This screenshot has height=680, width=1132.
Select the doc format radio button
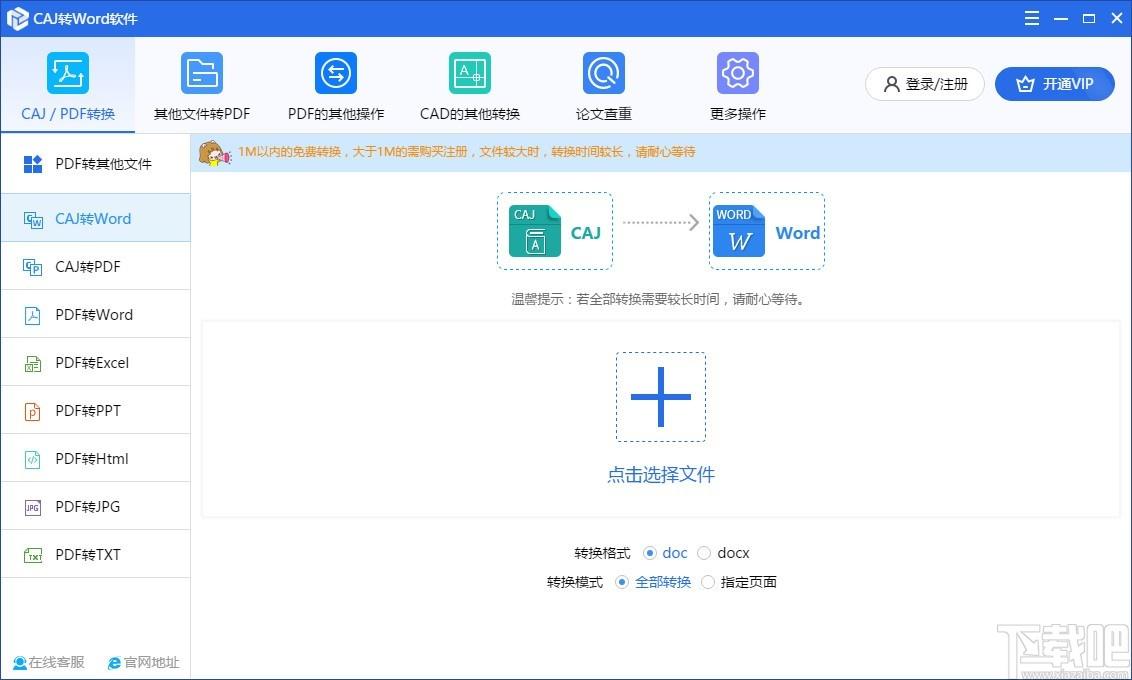649,553
